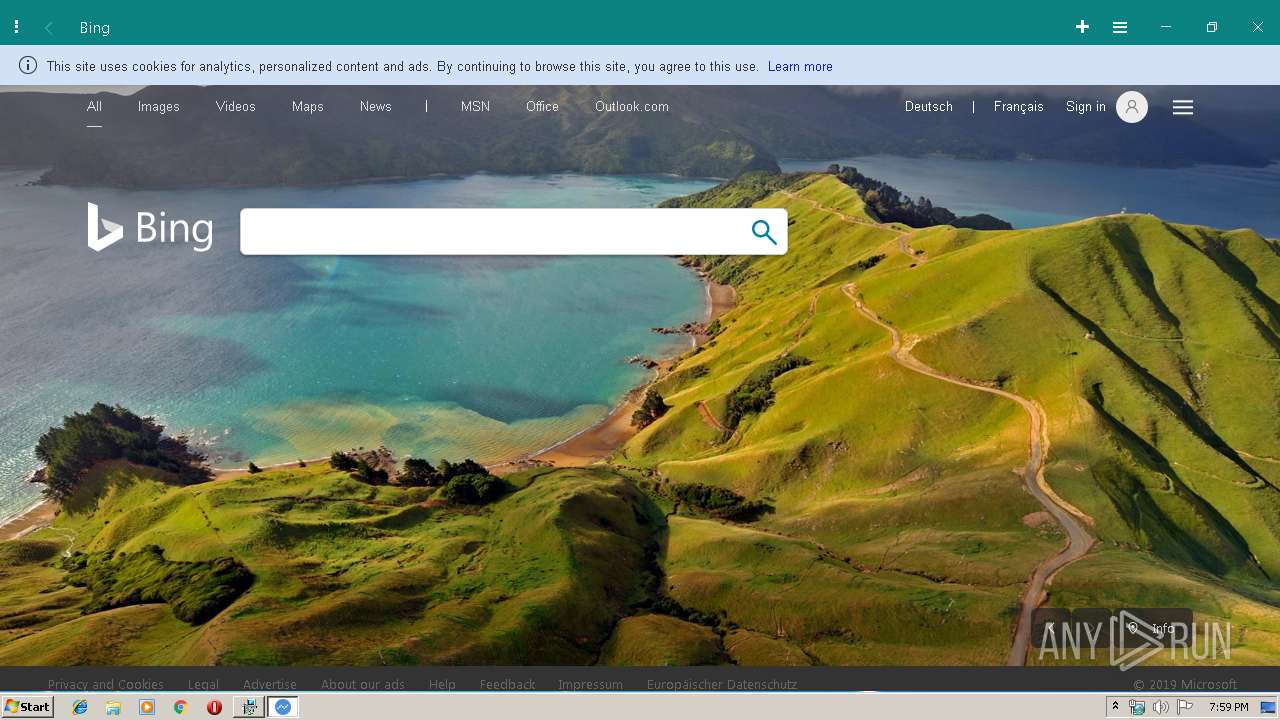Image resolution: width=1280 pixels, height=720 pixels.
Task: Open the three-dot app menu
Action: tap(17, 27)
